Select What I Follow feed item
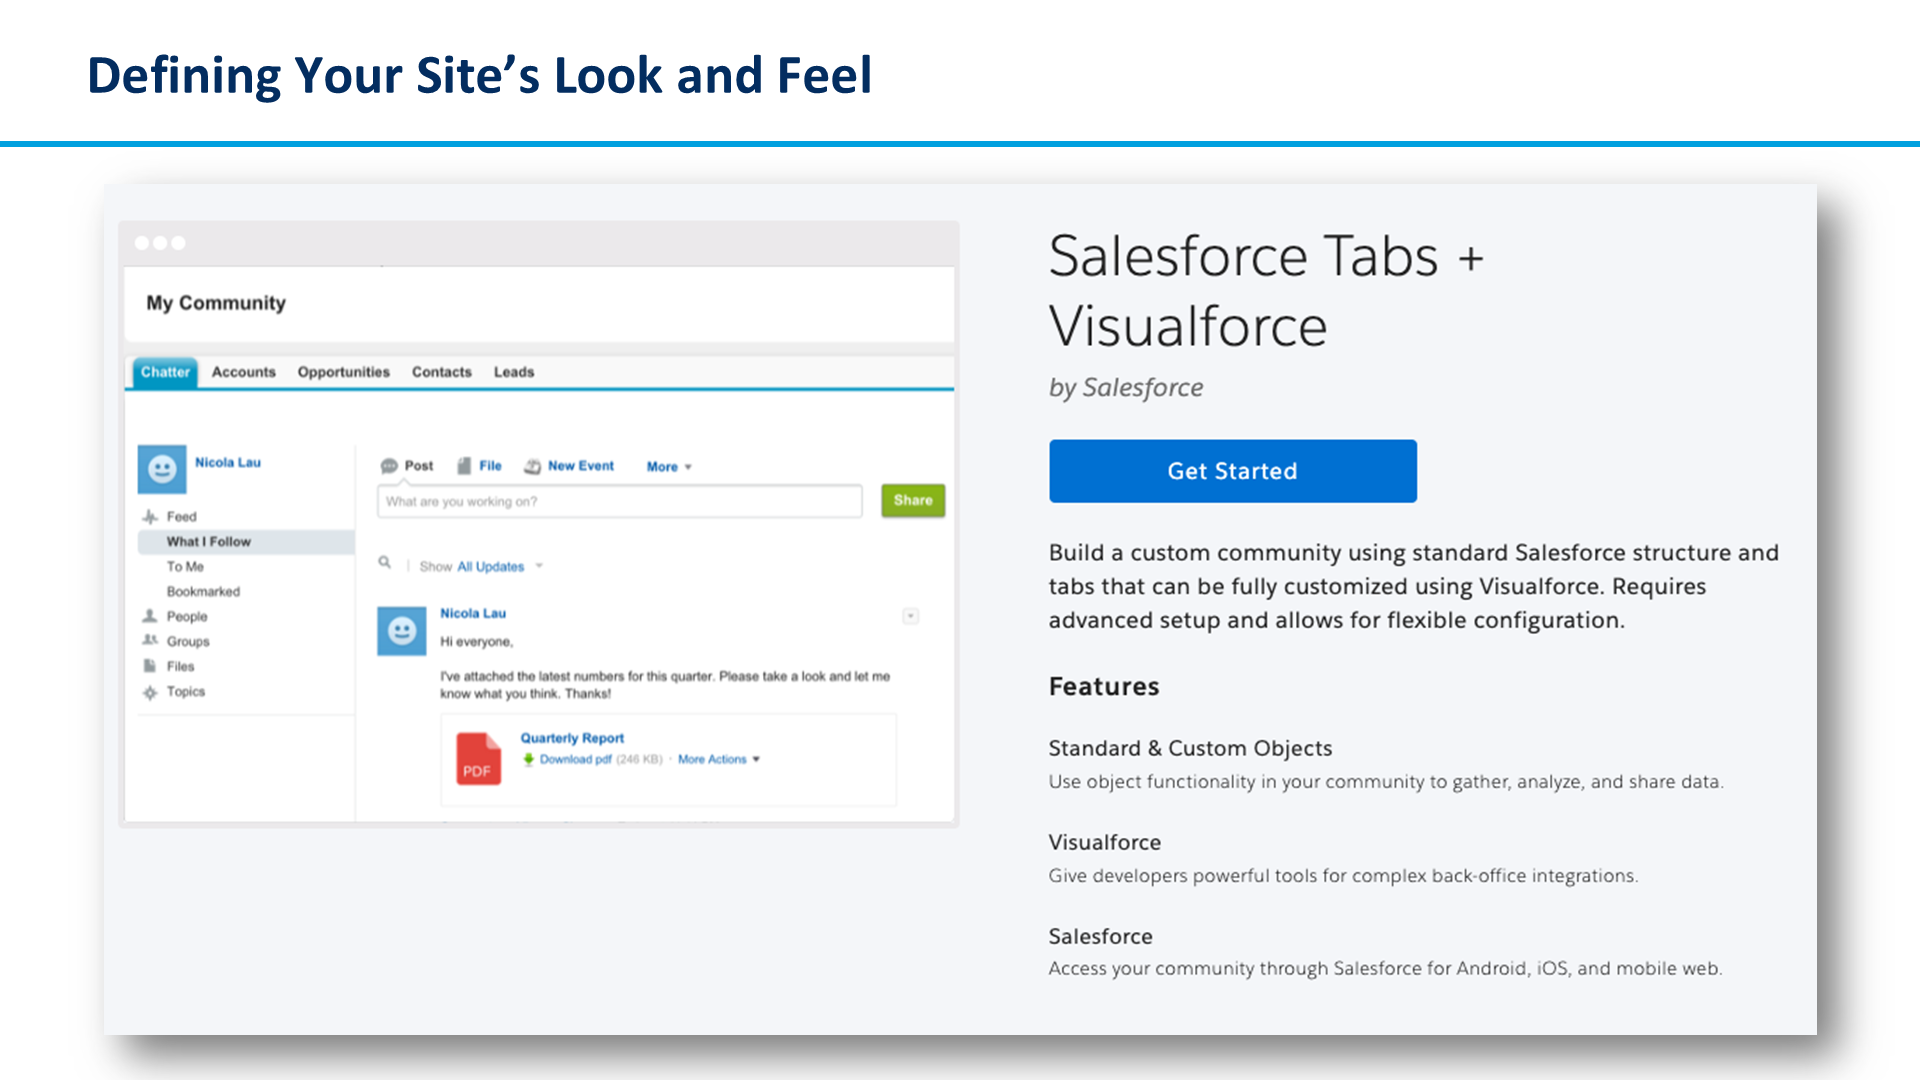1920x1080 pixels. point(246,542)
